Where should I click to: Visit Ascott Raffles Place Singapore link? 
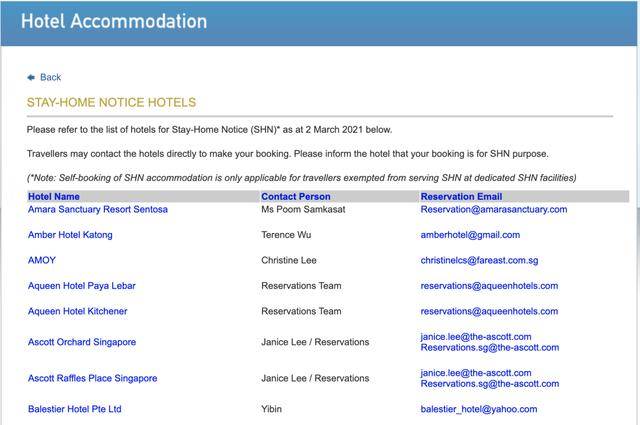pos(92,378)
